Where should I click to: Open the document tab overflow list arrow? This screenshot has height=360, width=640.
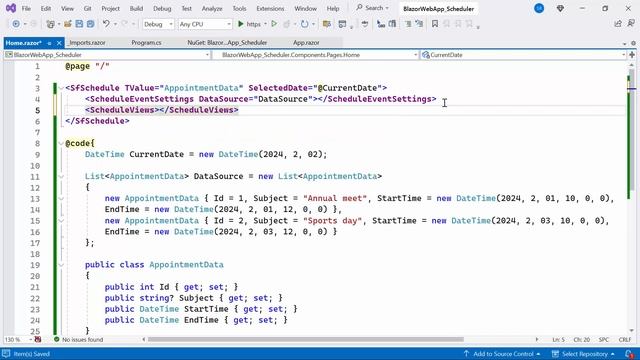(x=624, y=43)
